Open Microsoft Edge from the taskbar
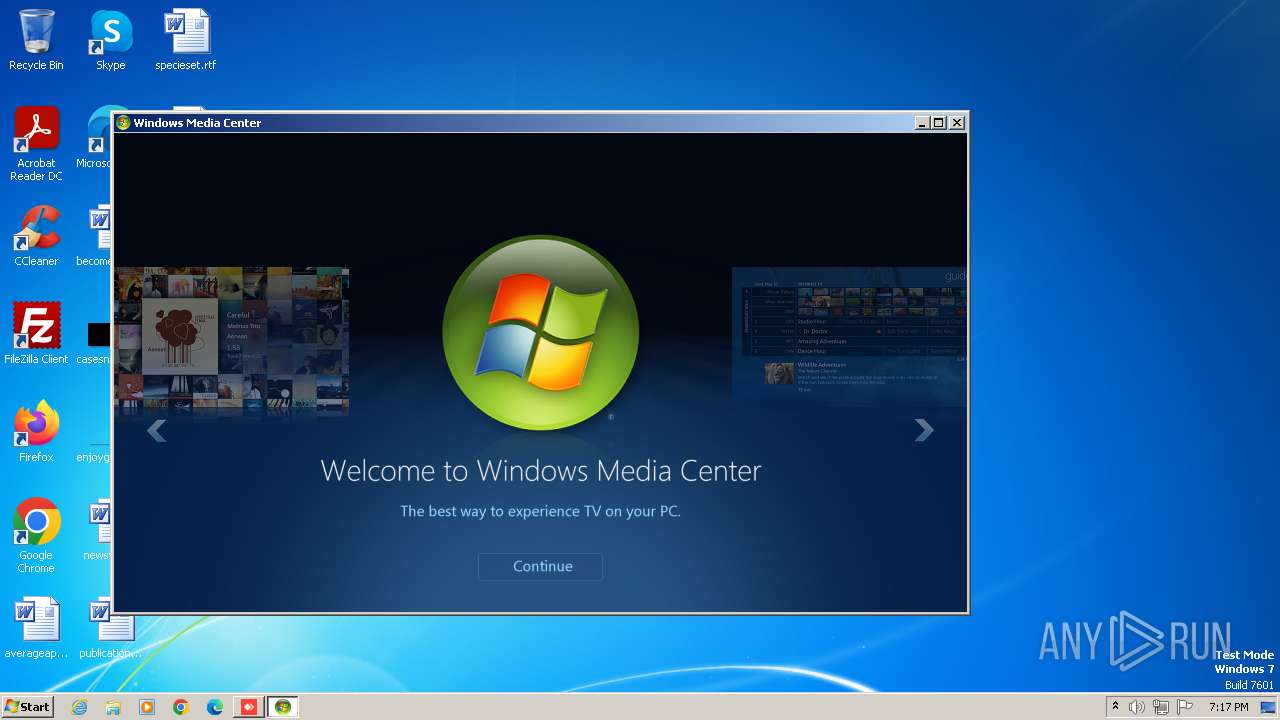Image resolution: width=1280 pixels, height=720 pixels. coord(215,707)
